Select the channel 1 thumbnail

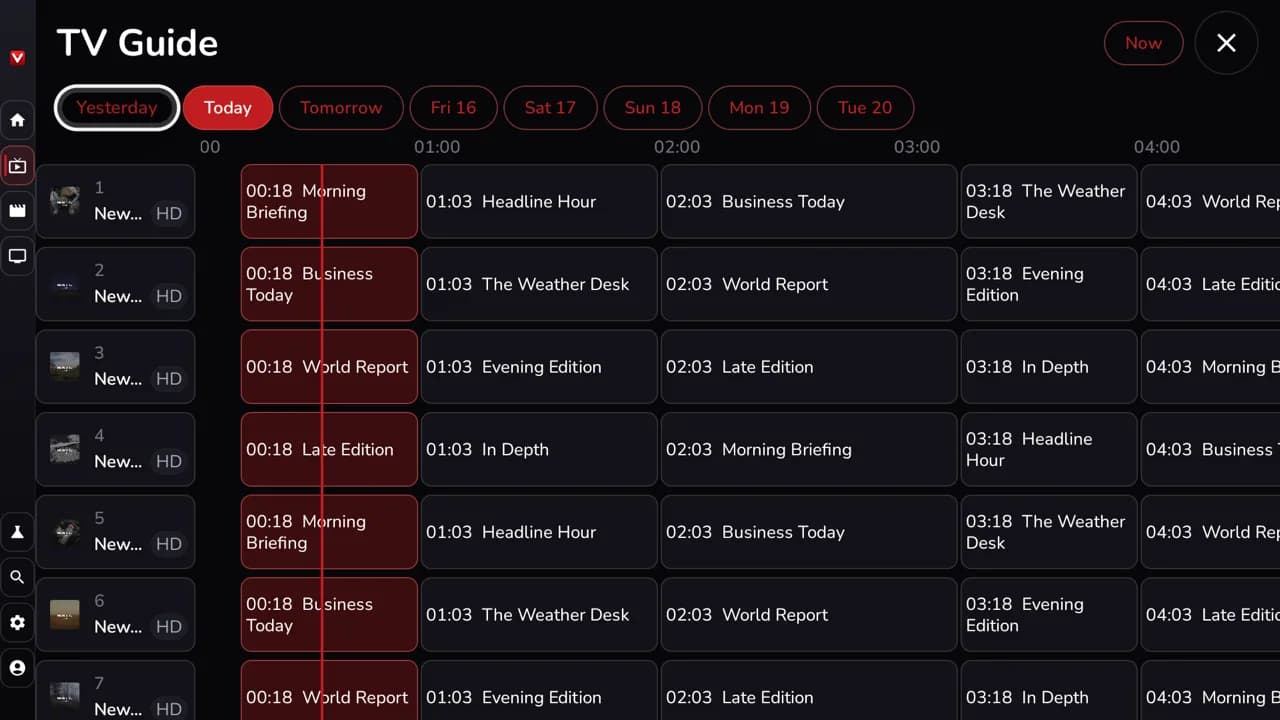click(65, 201)
